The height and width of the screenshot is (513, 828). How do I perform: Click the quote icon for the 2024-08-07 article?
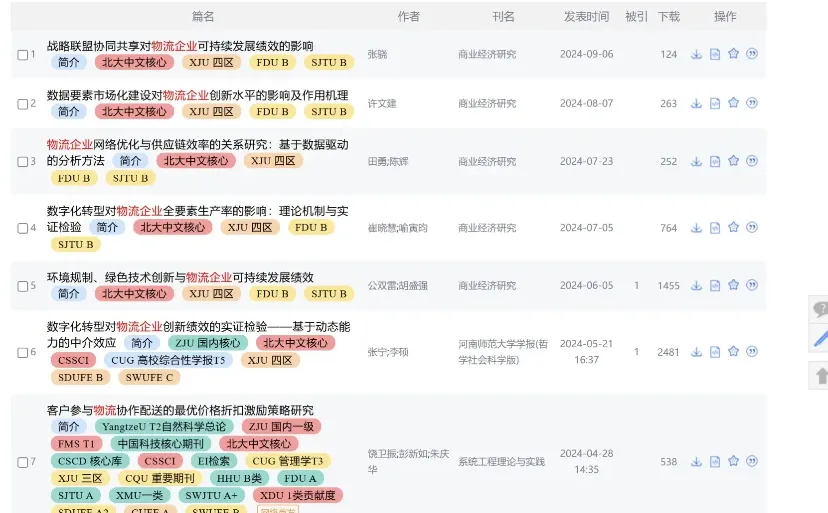tap(752, 102)
